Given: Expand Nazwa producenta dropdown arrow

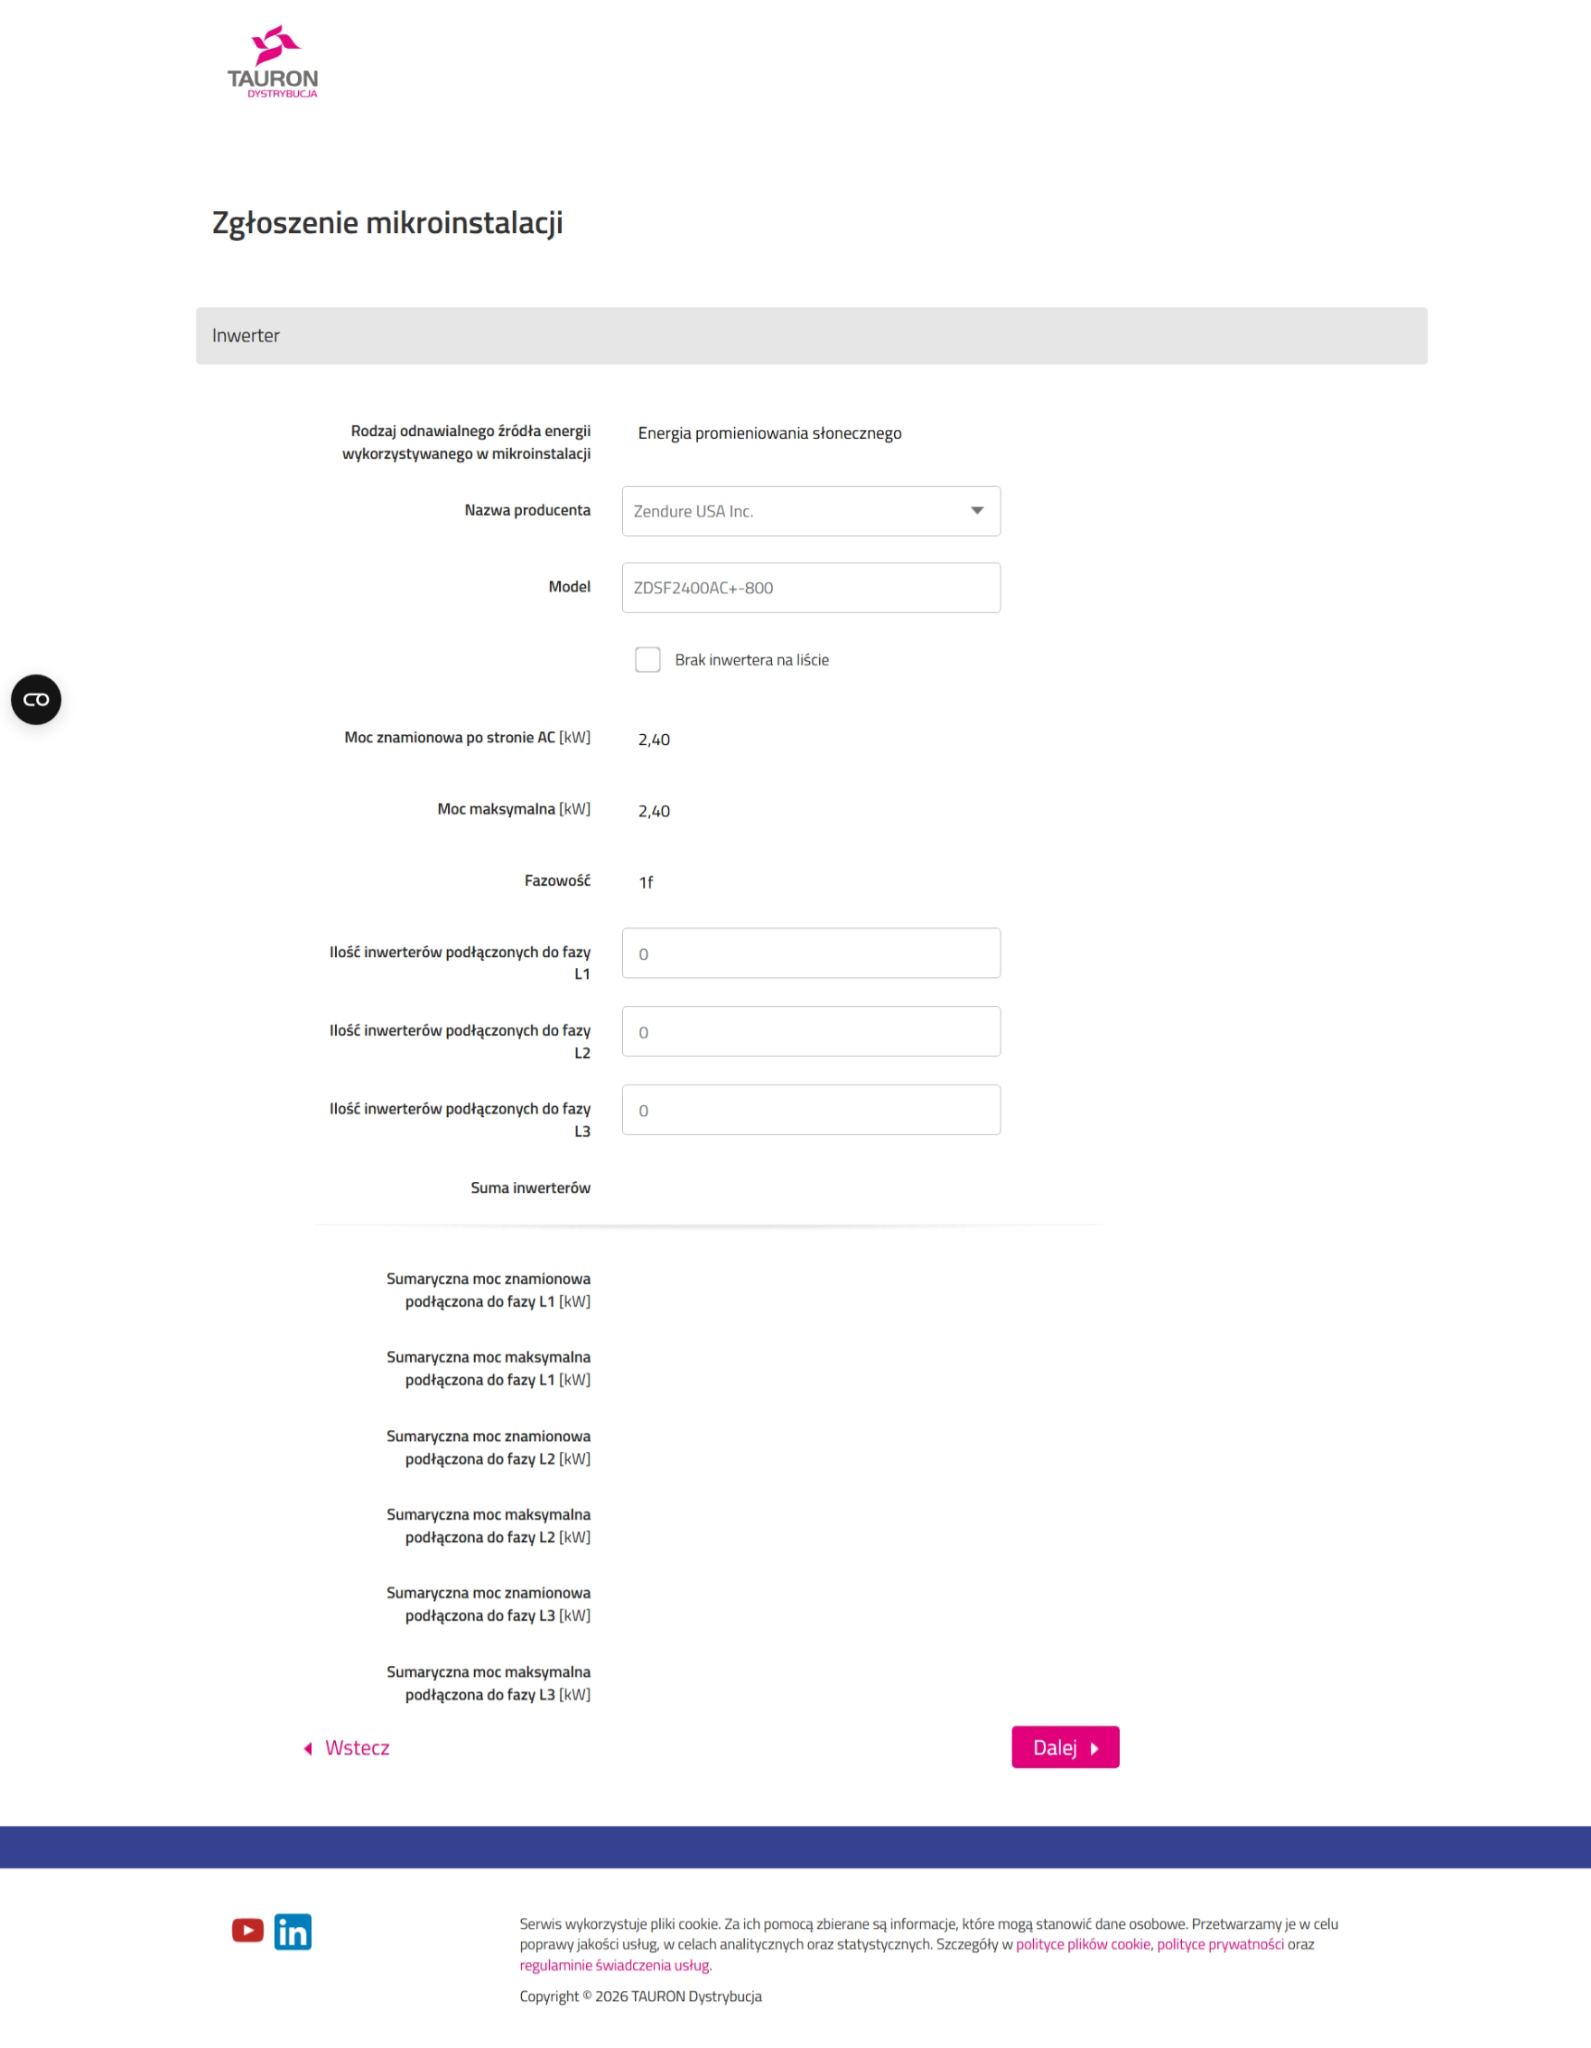Looking at the screenshot, I should [x=977, y=511].
